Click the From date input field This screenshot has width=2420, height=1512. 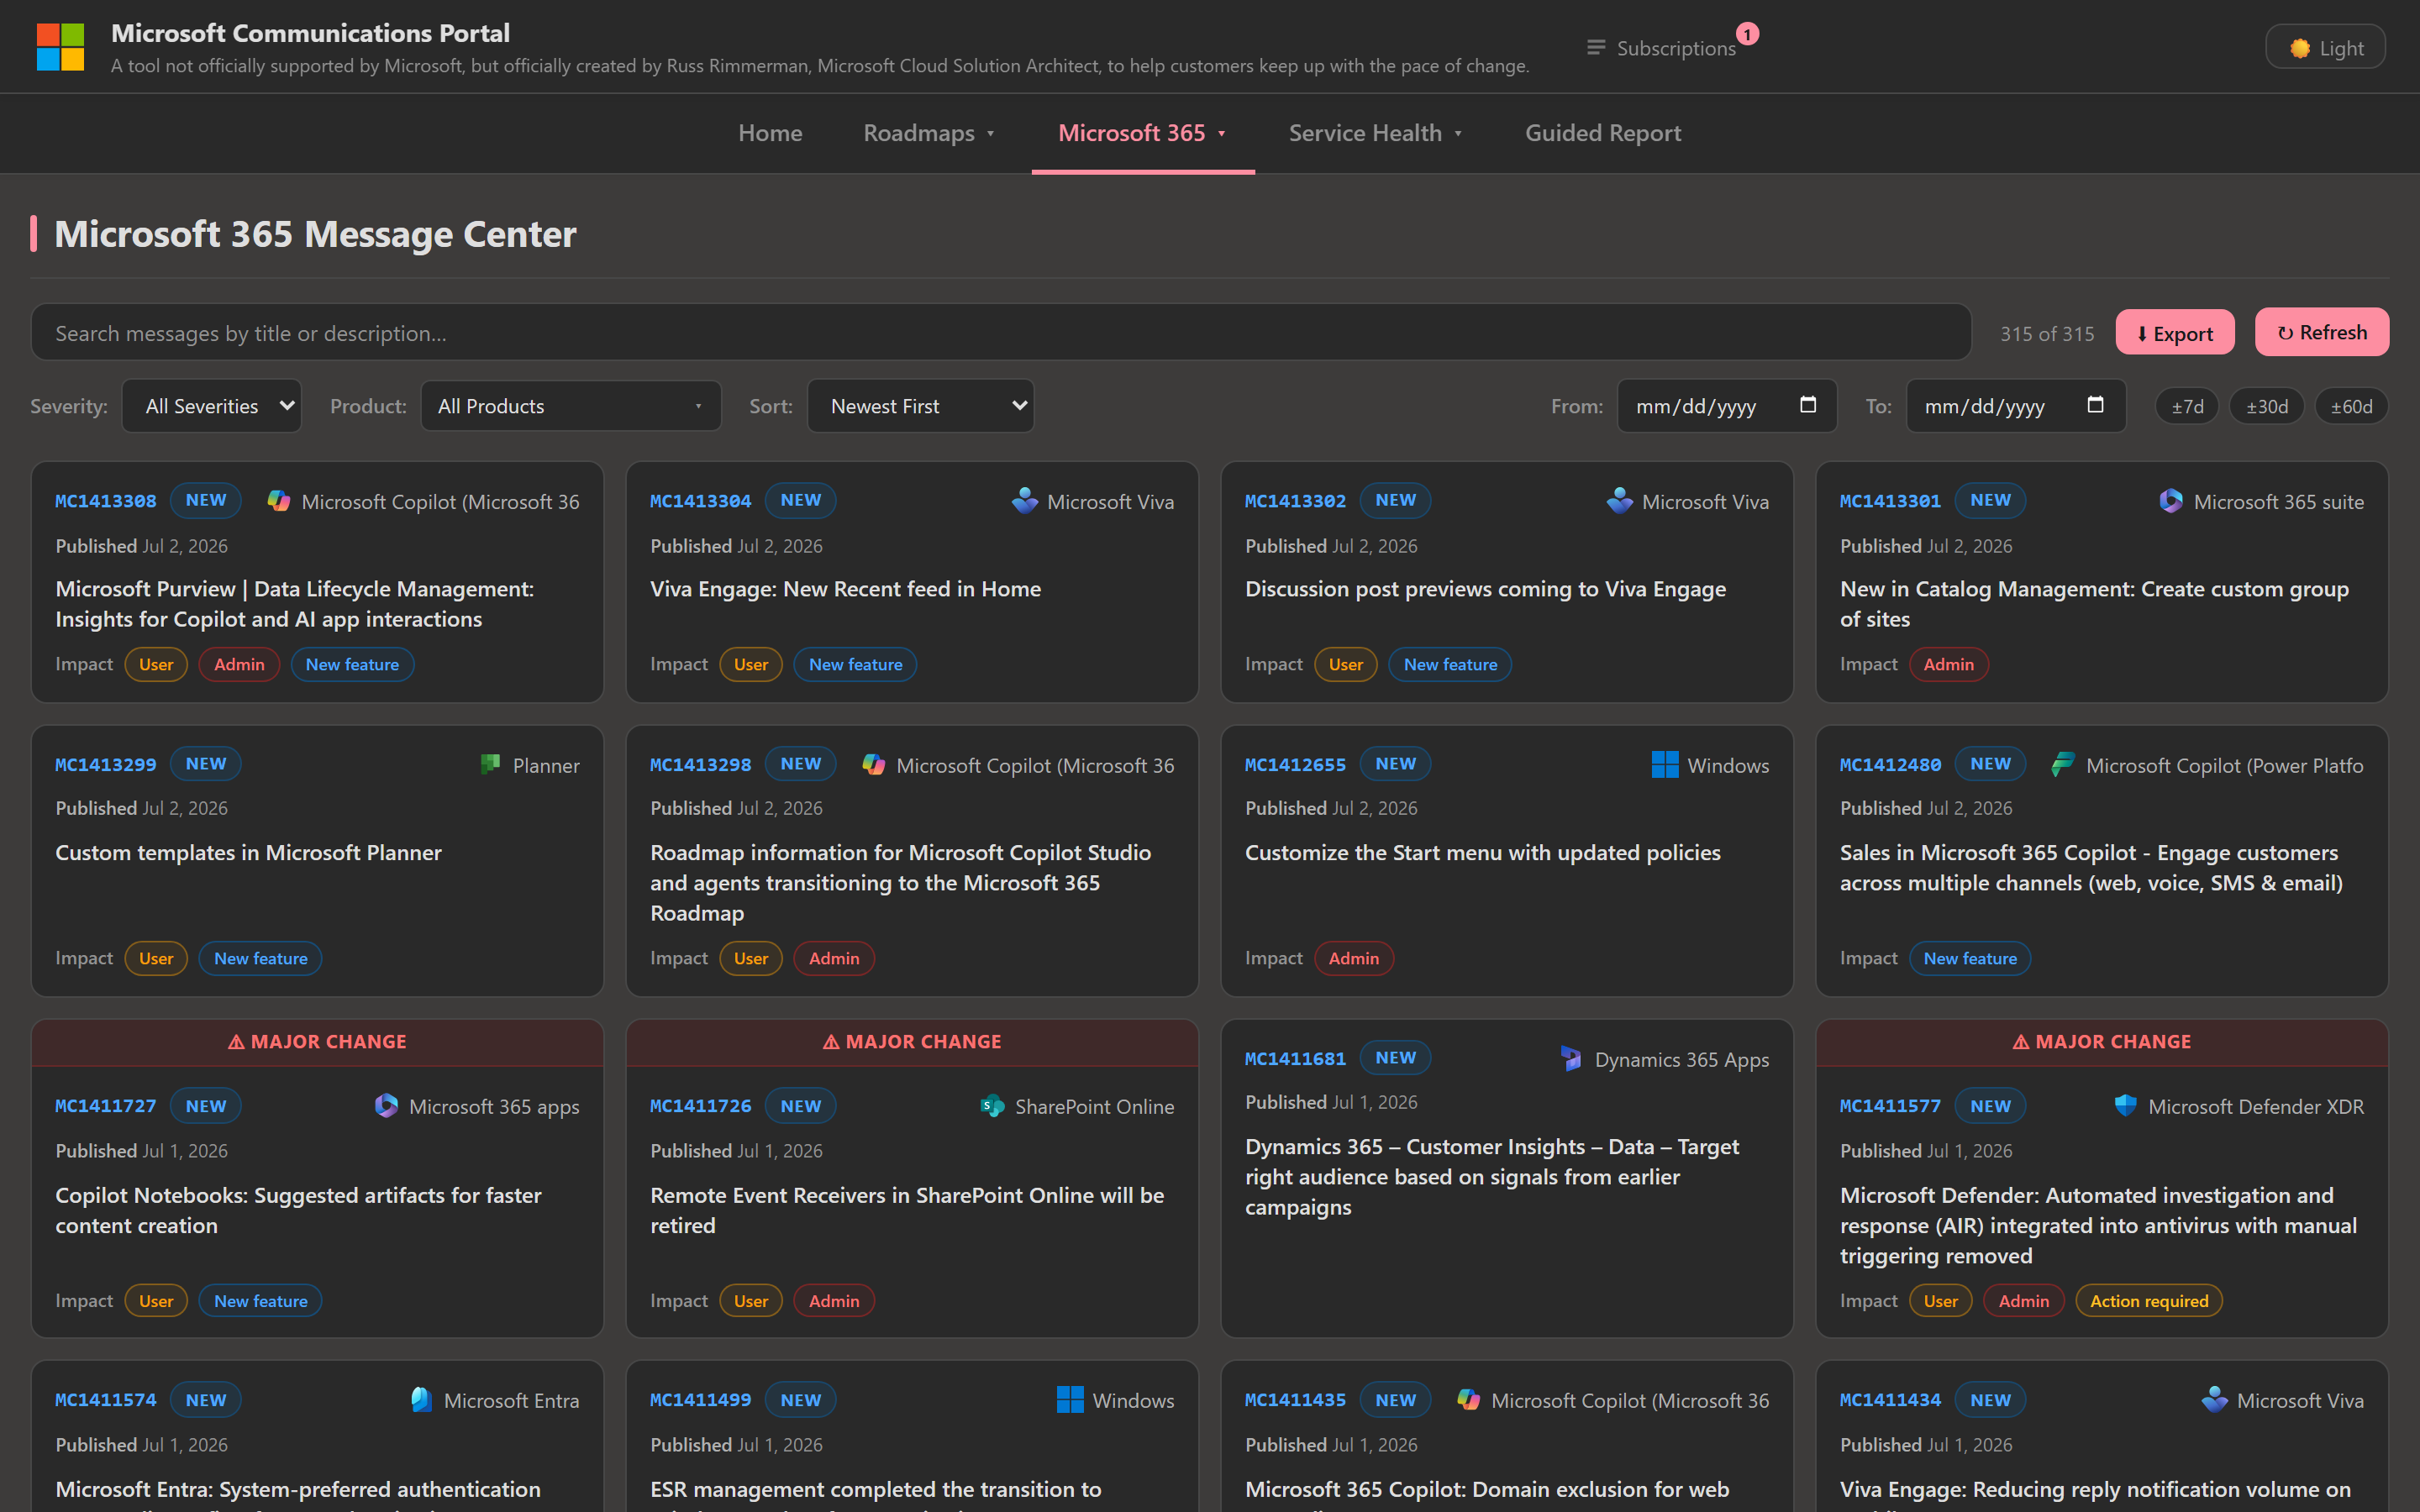1727,406
